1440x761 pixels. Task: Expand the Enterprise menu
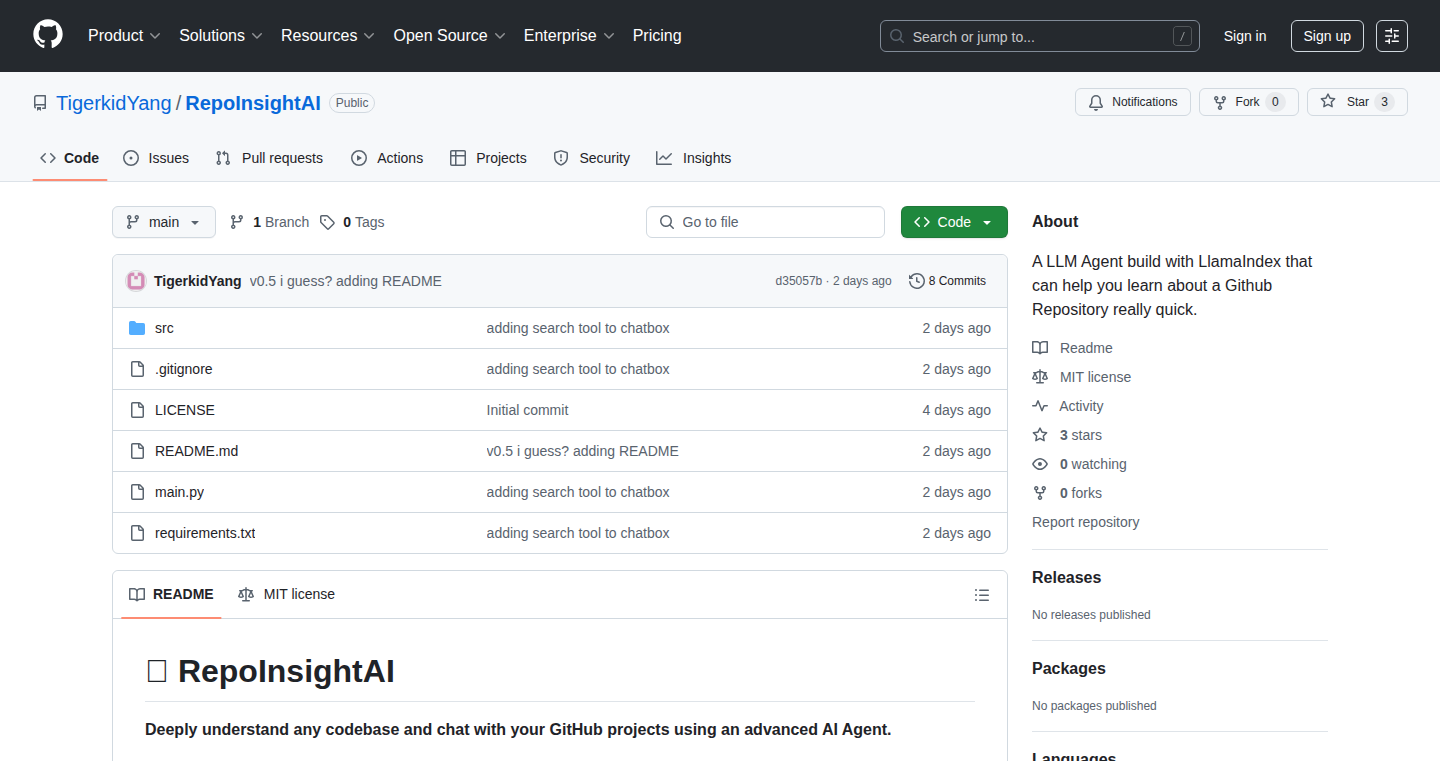569,36
